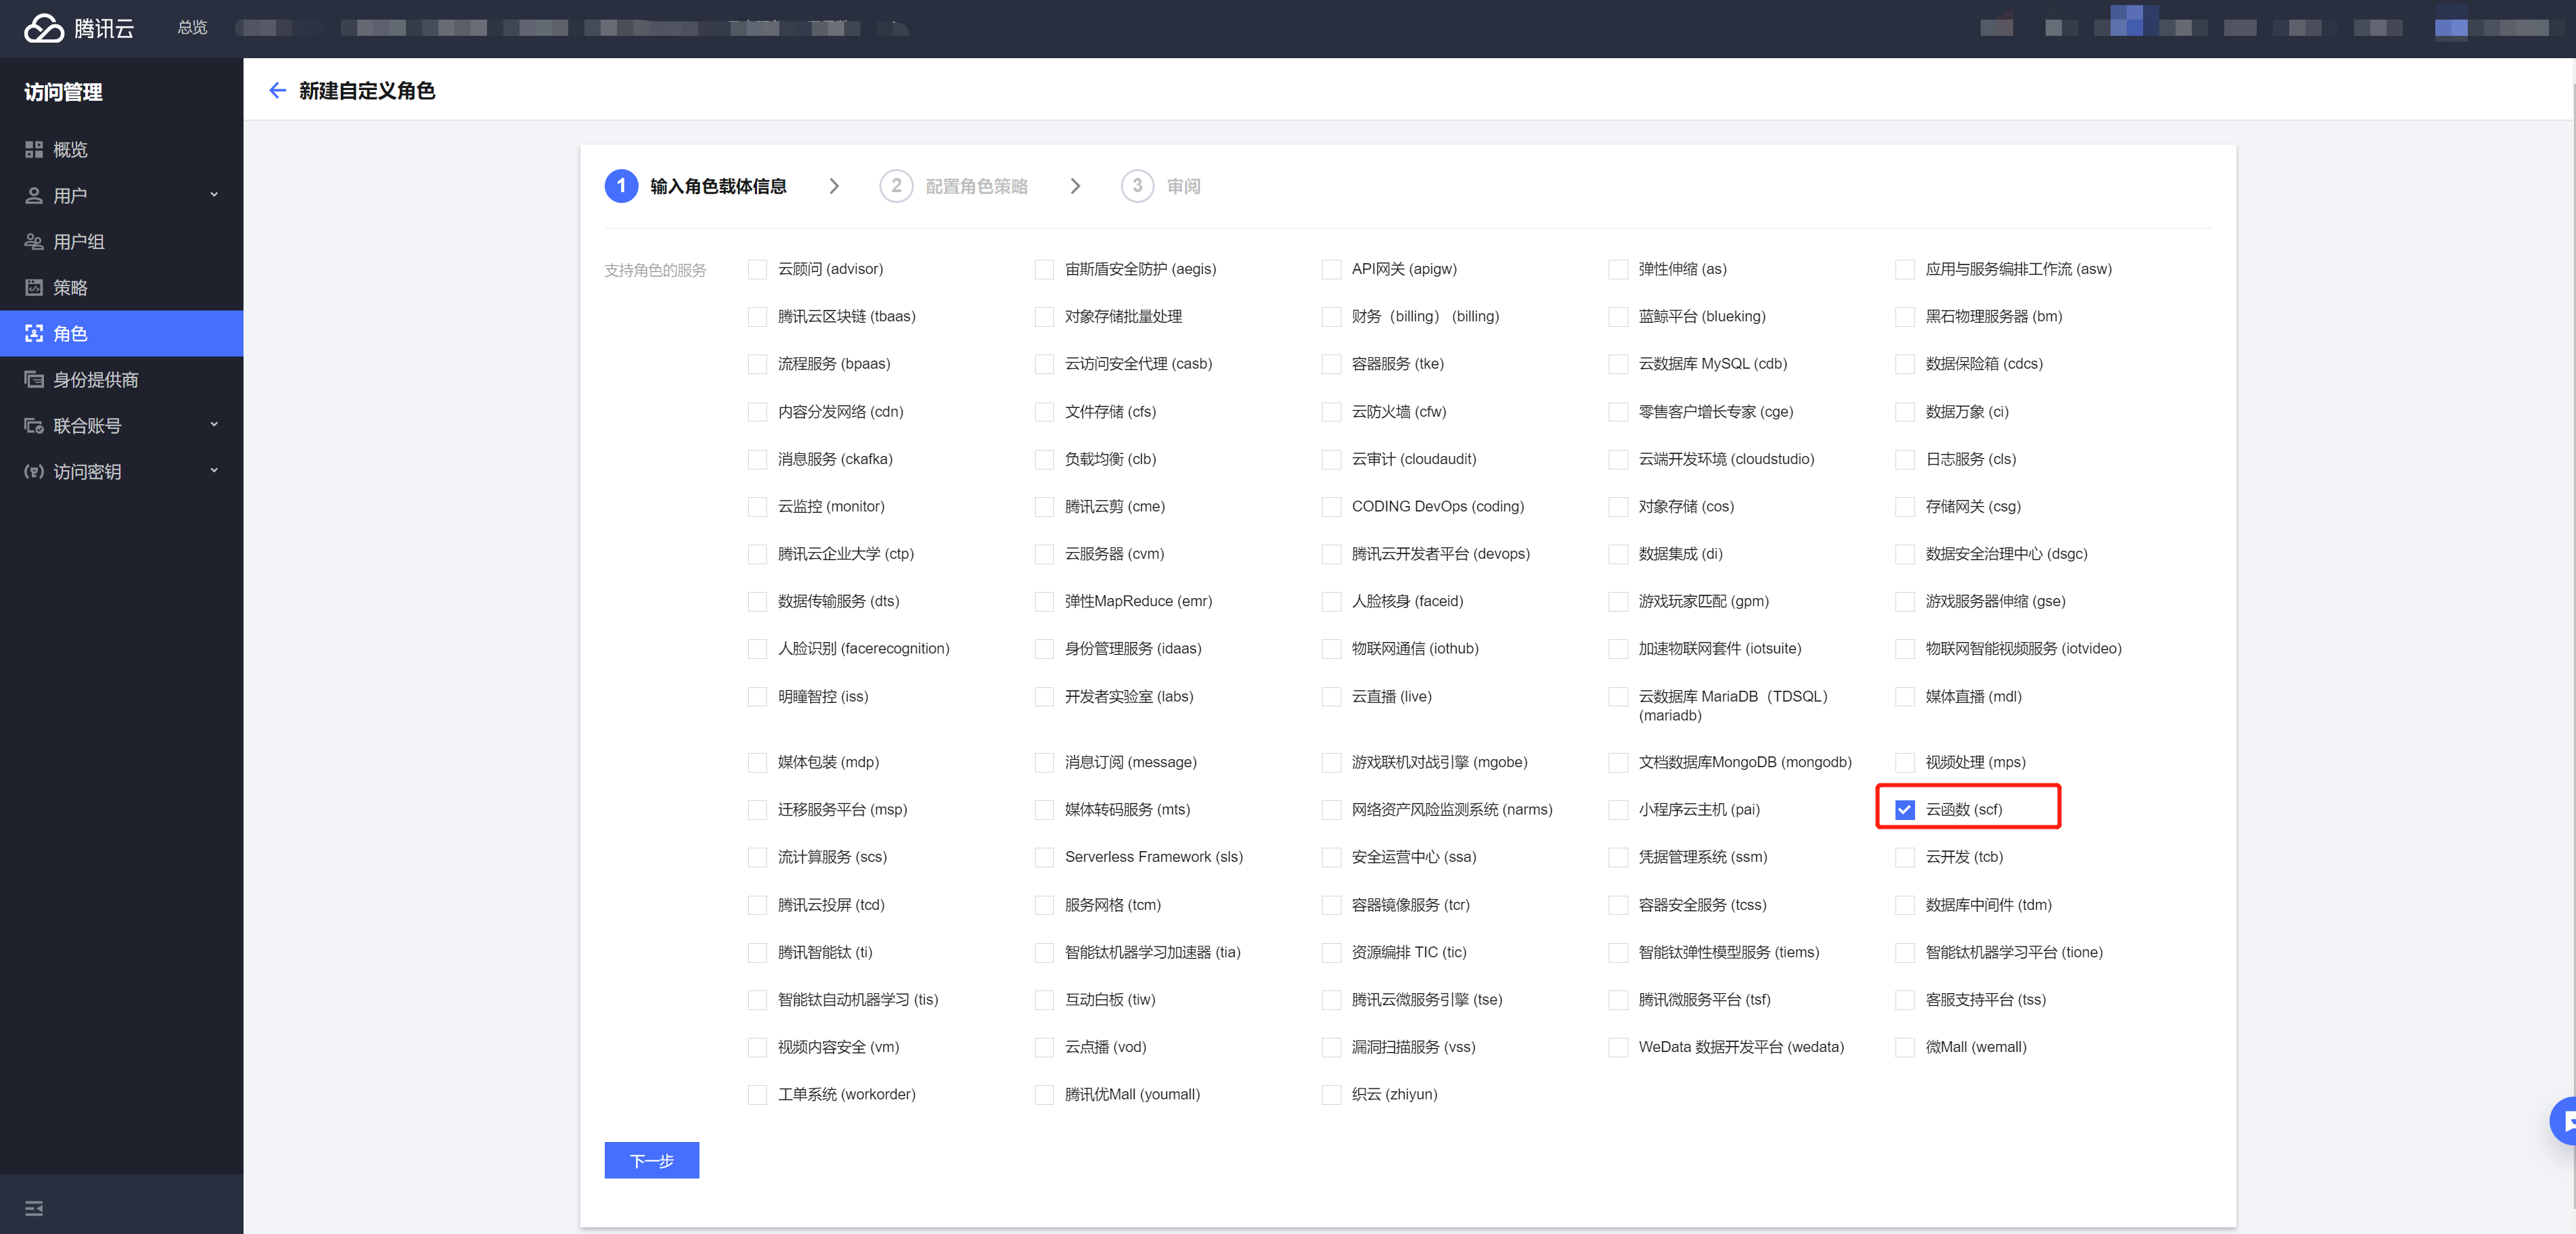Check the 日志服务 (cls) checkbox
This screenshot has height=1234, width=2576.
coord(1904,460)
